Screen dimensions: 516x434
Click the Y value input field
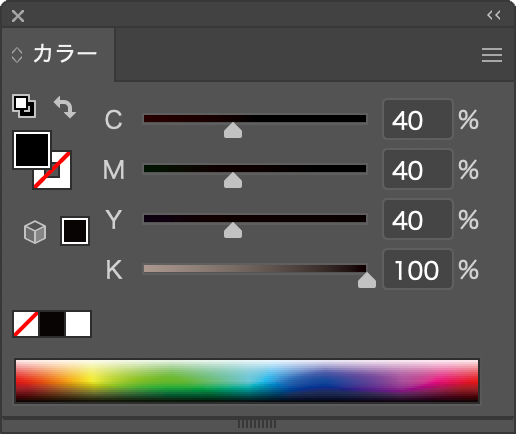418,219
